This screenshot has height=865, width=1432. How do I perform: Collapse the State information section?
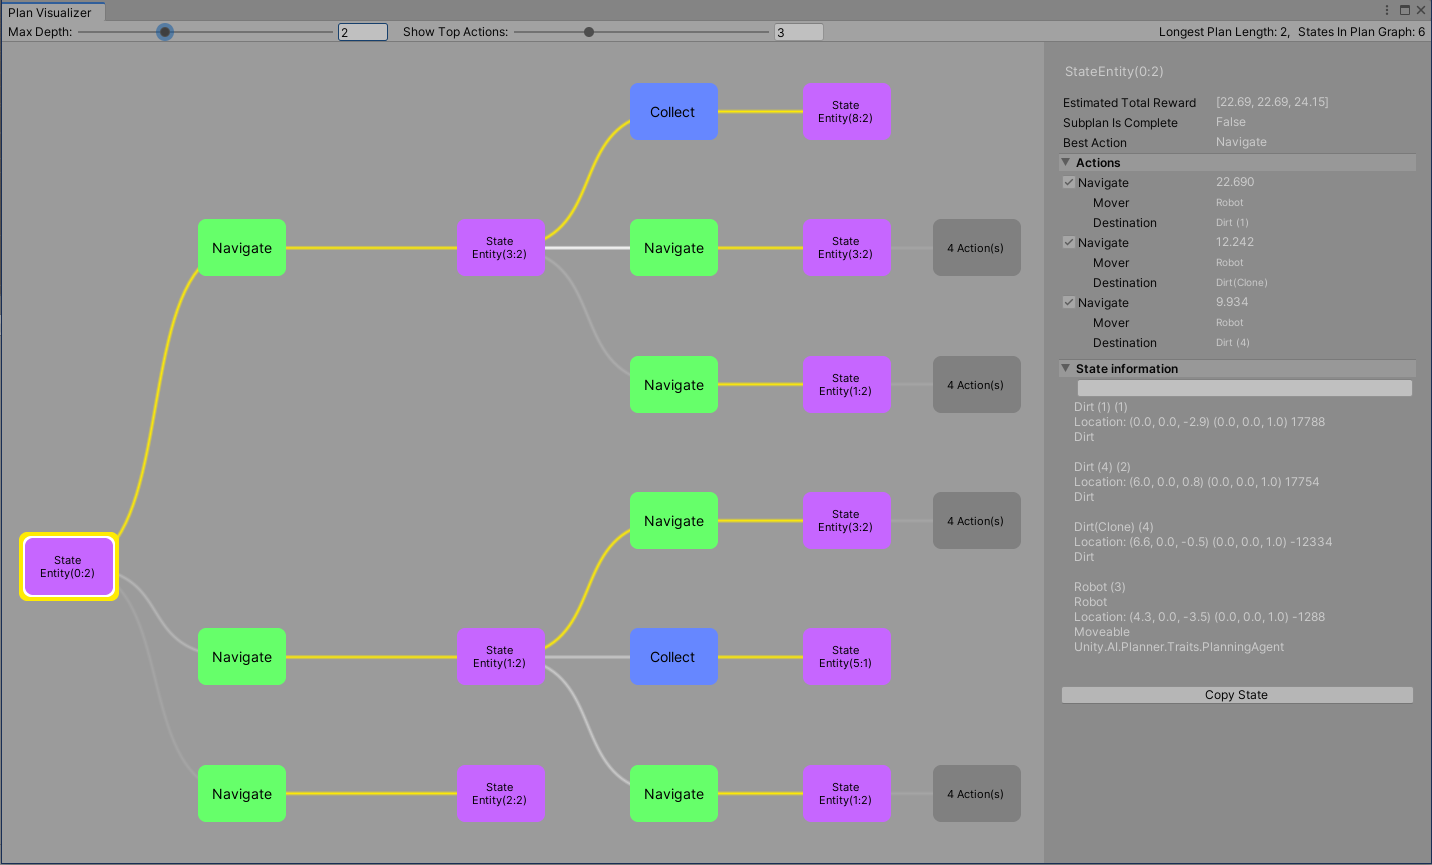(x=1066, y=369)
